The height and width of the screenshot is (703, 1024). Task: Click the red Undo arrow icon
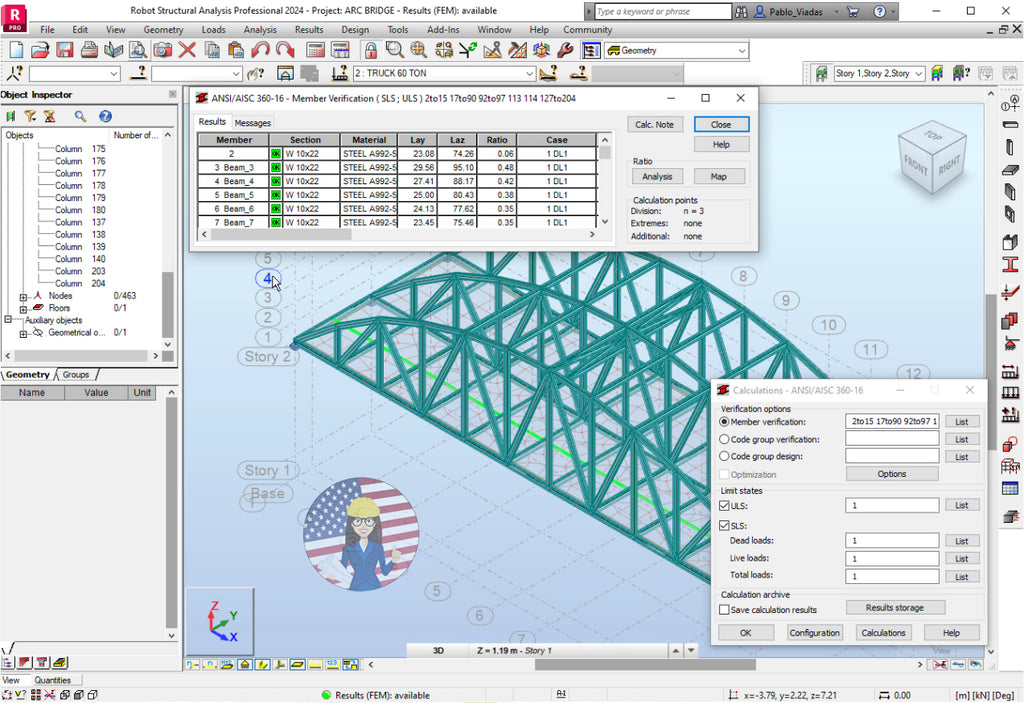click(260, 50)
